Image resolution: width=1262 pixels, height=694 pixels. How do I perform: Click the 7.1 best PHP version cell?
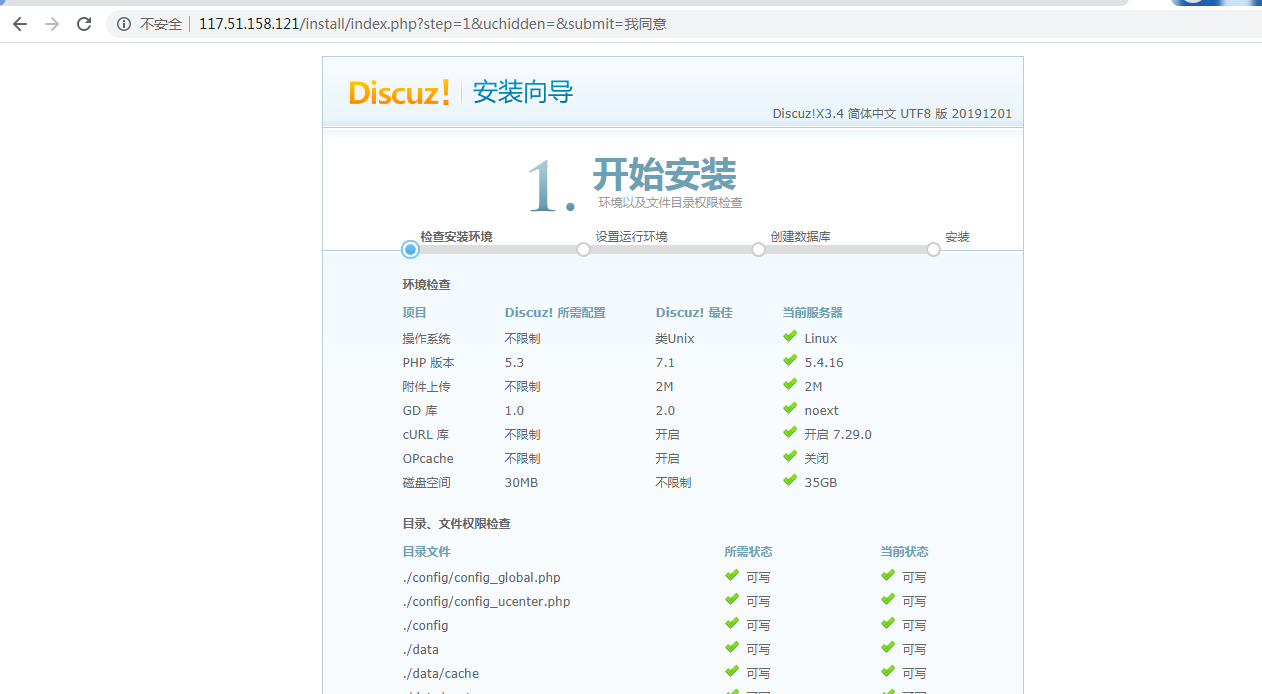click(665, 363)
